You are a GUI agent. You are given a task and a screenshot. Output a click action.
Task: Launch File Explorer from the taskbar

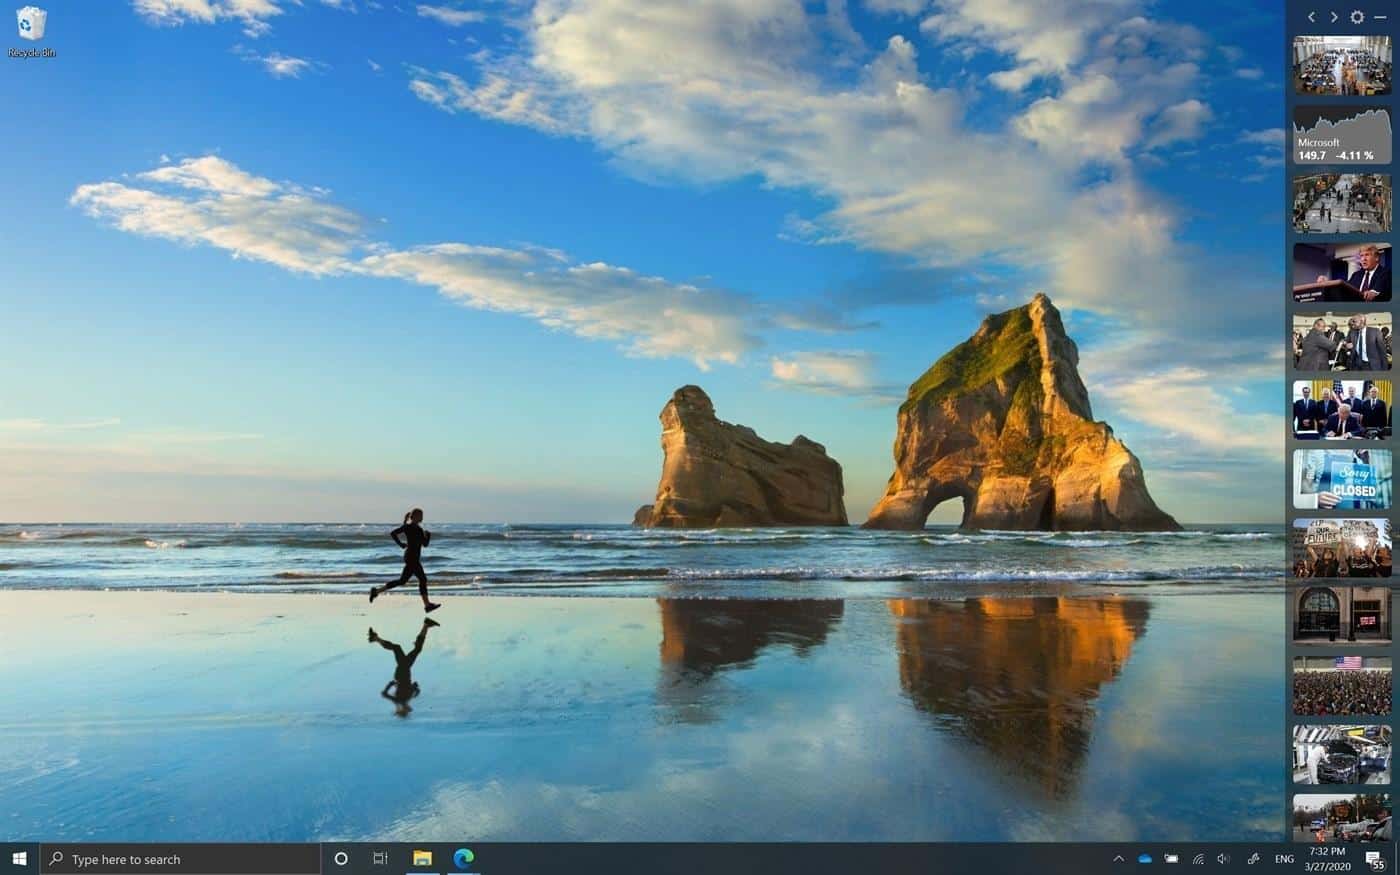[422, 859]
